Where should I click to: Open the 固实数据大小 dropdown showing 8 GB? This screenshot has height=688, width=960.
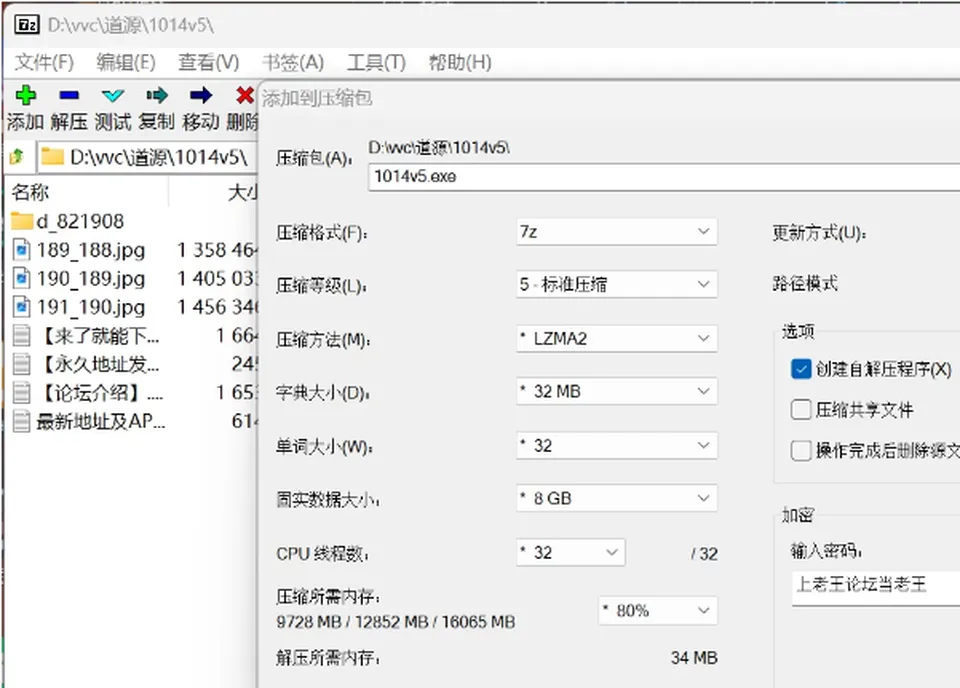(x=617, y=498)
